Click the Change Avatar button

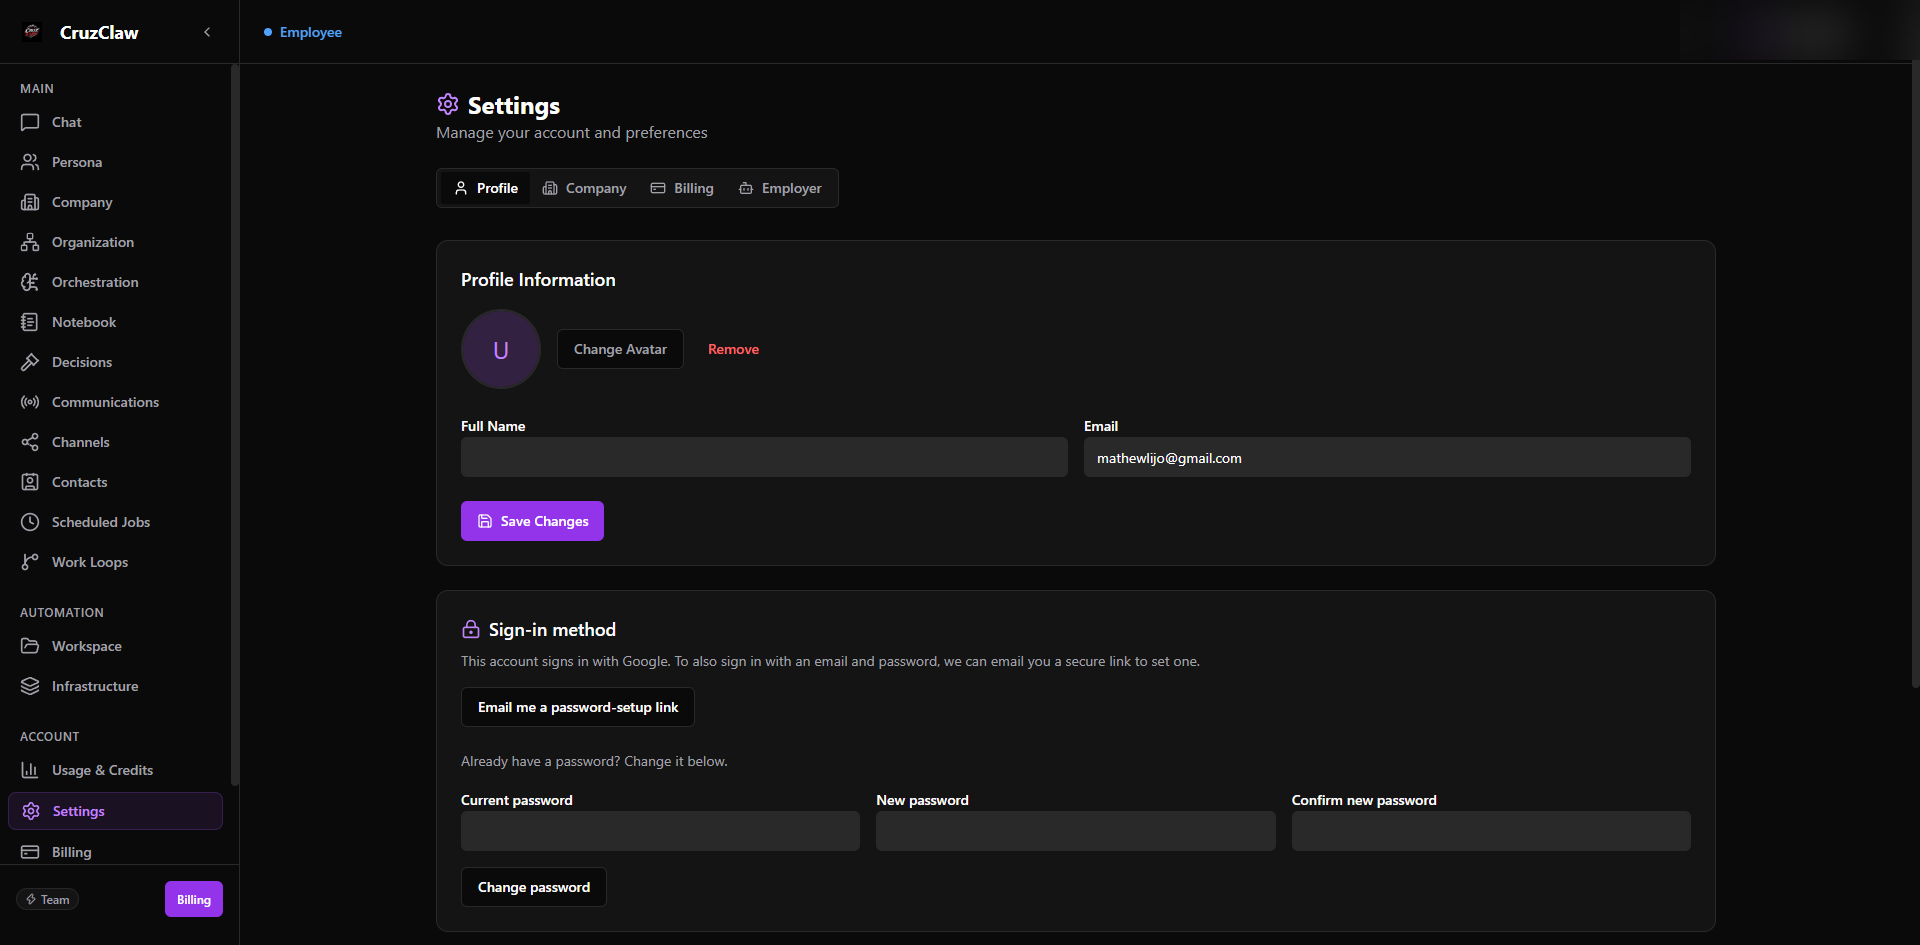(620, 349)
